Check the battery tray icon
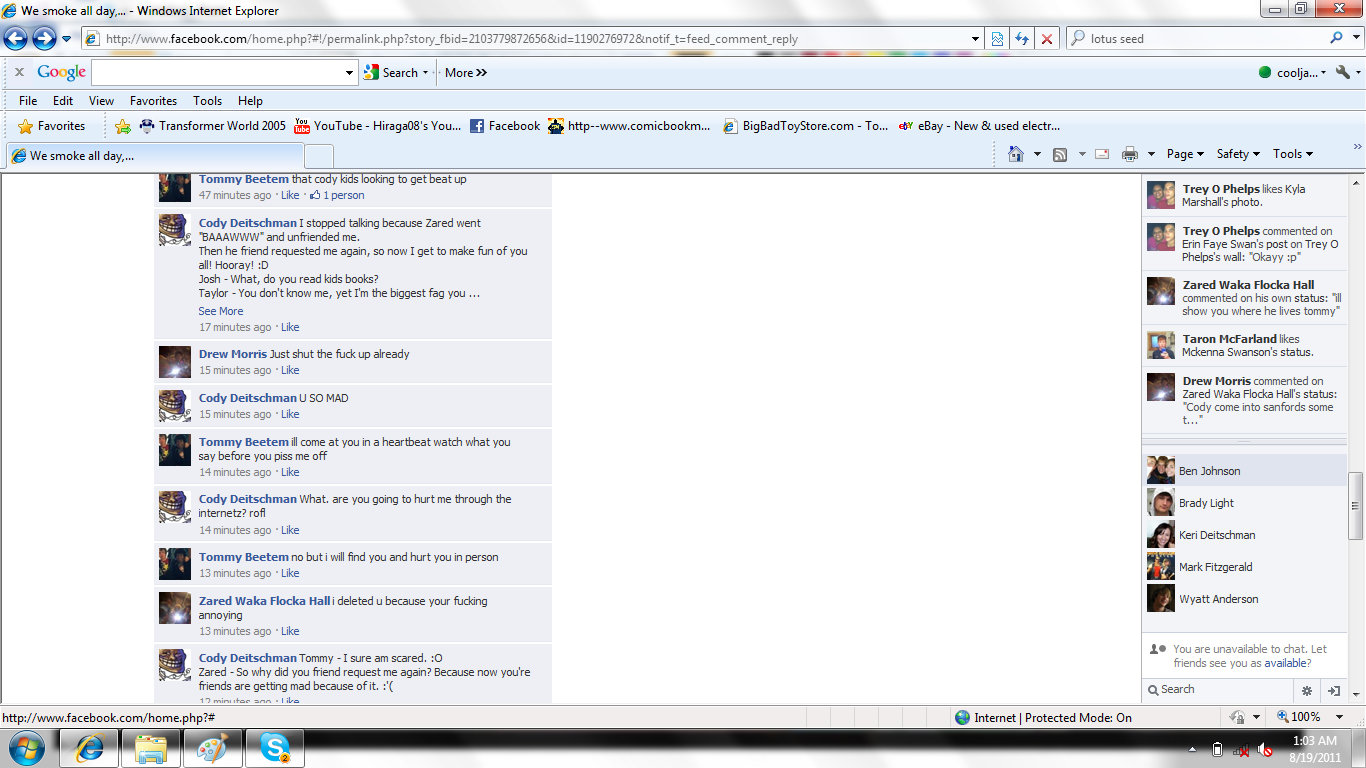 coord(1217,748)
